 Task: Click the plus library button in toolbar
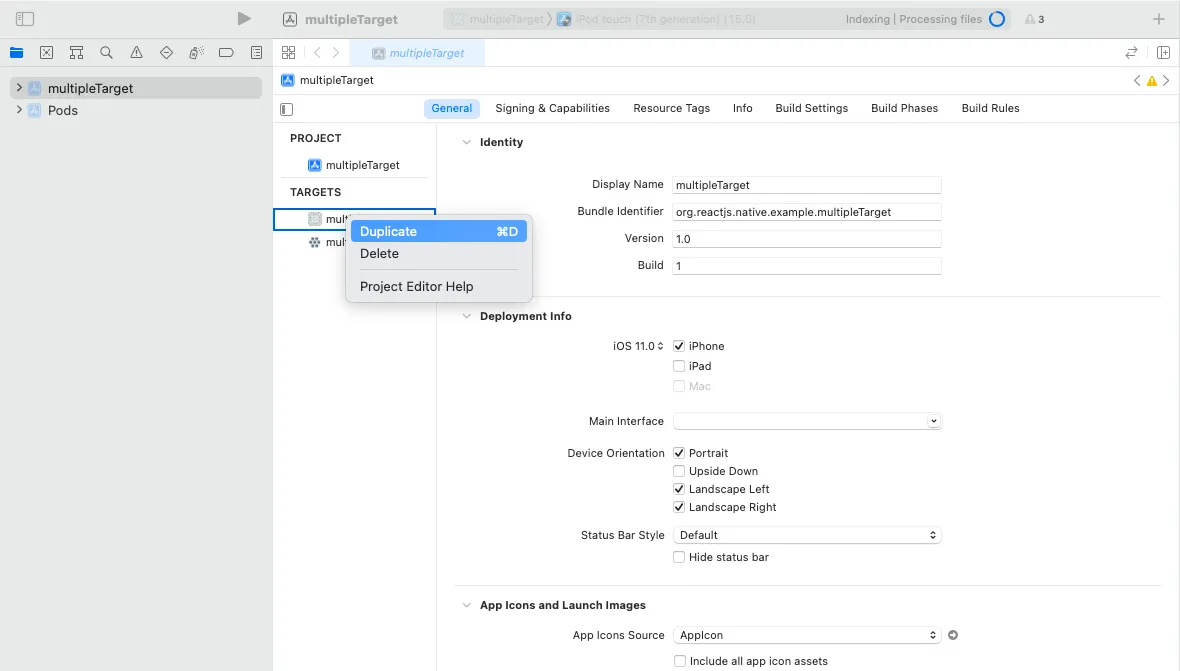coord(1159,19)
